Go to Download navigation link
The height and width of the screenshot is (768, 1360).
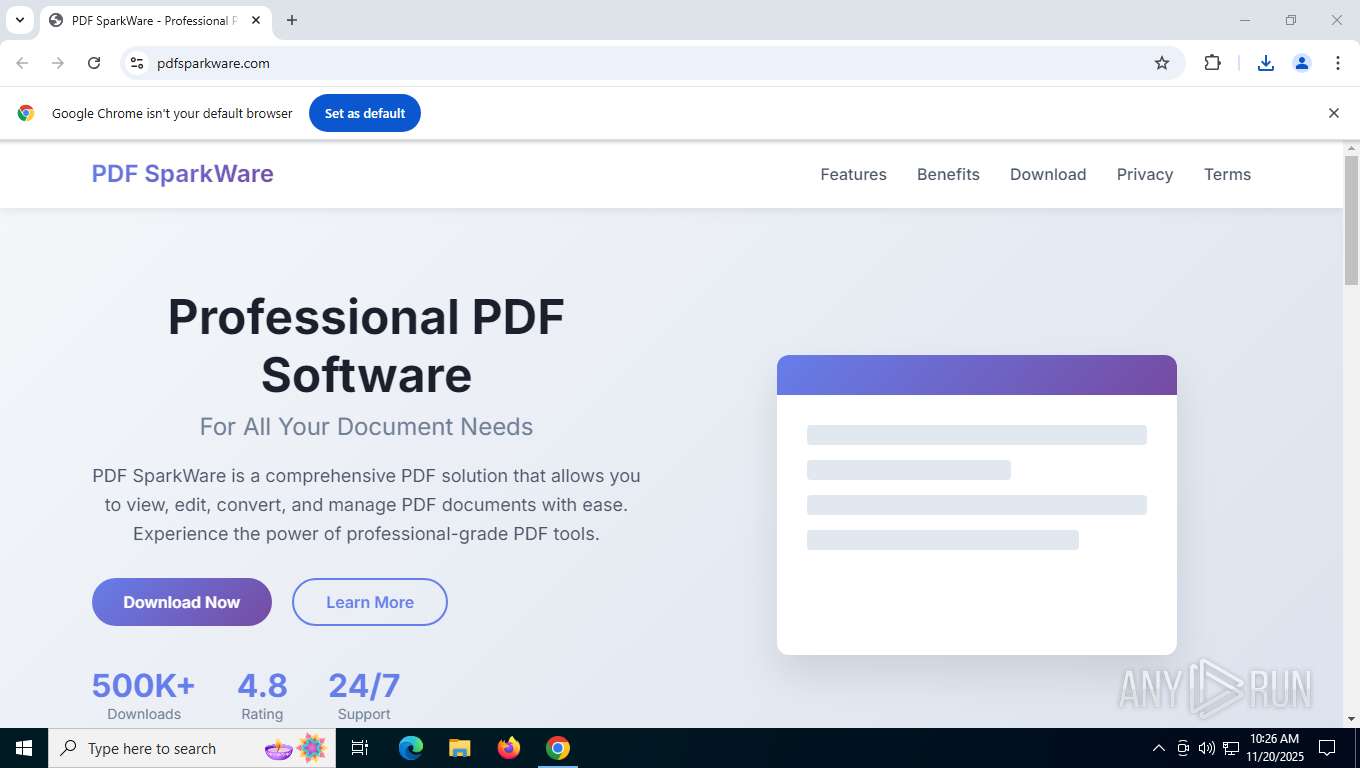tap(1048, 174)
